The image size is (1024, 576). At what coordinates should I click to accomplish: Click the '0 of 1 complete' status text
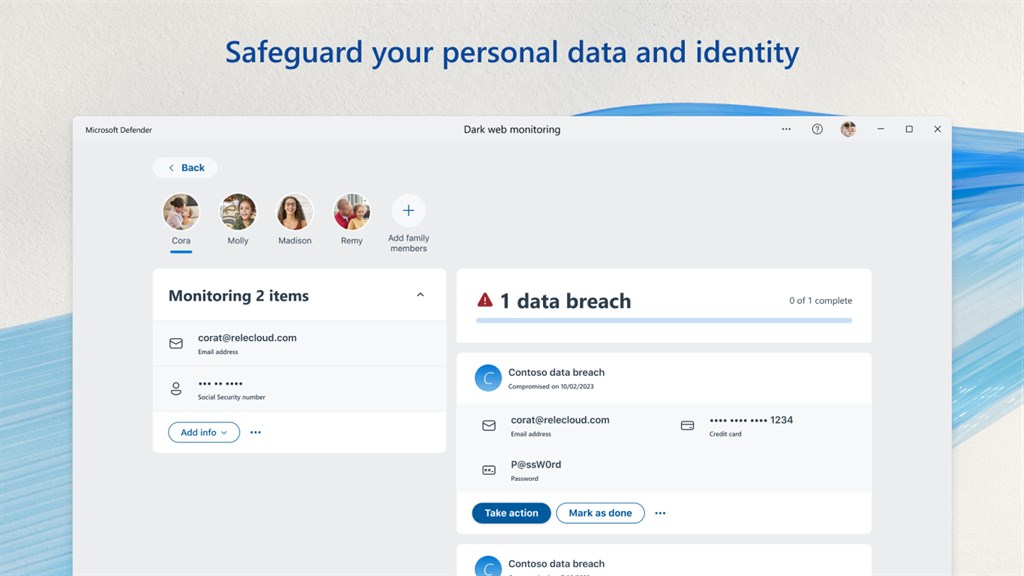point(820,300)
